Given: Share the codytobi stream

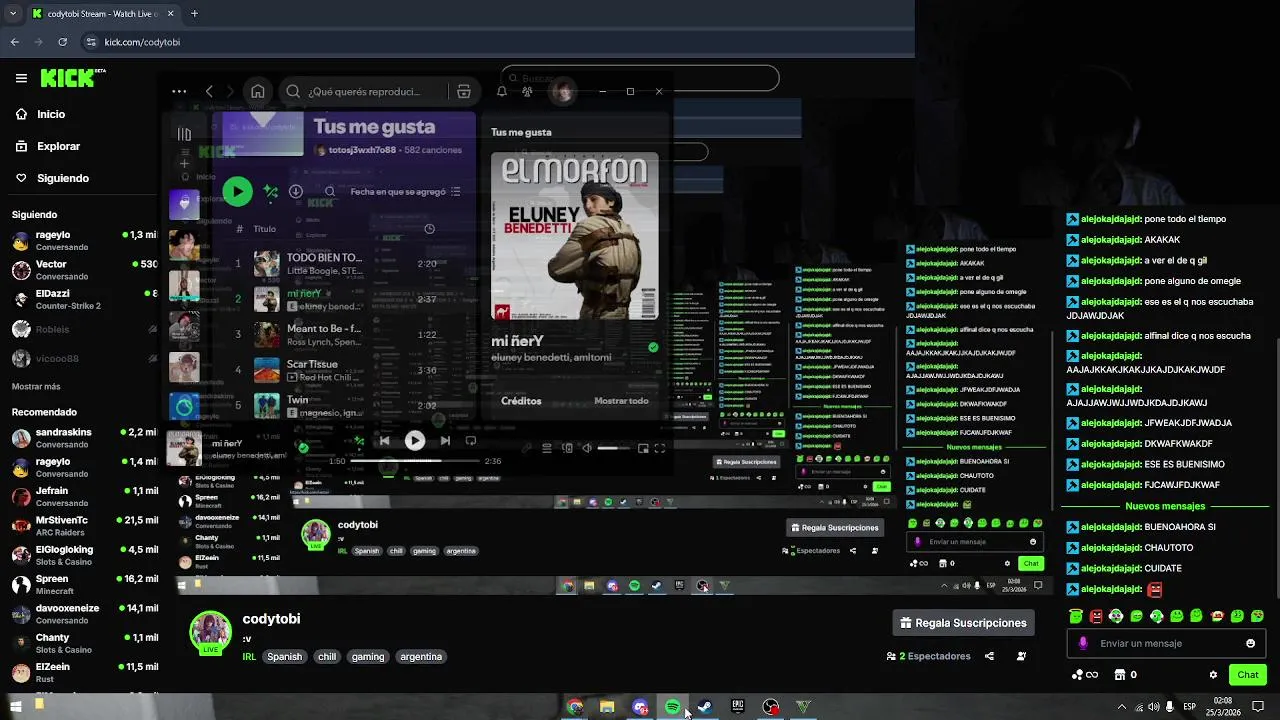Looking at the screenshot, I should pyautogui.click(x=989, y=656).
